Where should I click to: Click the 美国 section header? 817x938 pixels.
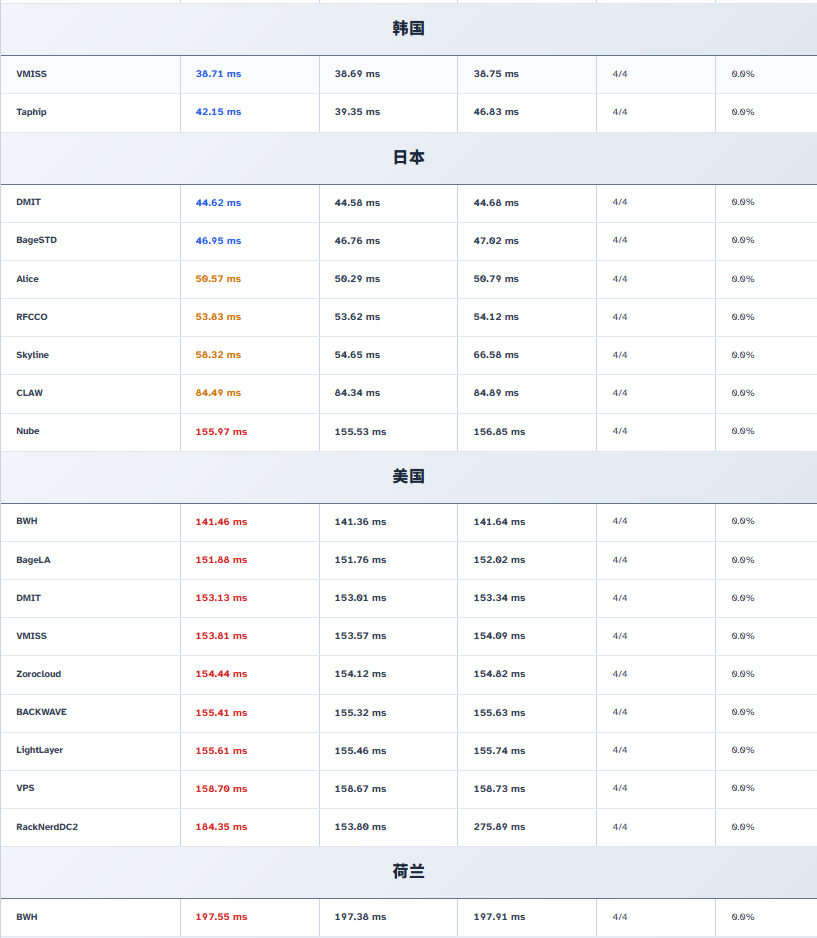(408, 477)
